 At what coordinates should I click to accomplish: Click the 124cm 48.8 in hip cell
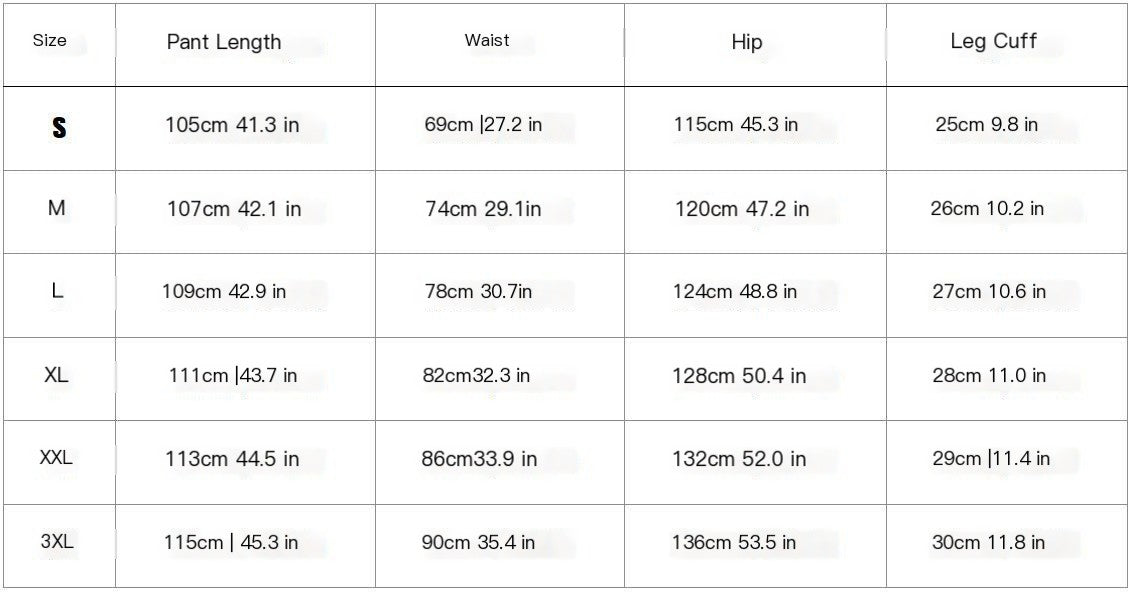click(x=735, y=292)
